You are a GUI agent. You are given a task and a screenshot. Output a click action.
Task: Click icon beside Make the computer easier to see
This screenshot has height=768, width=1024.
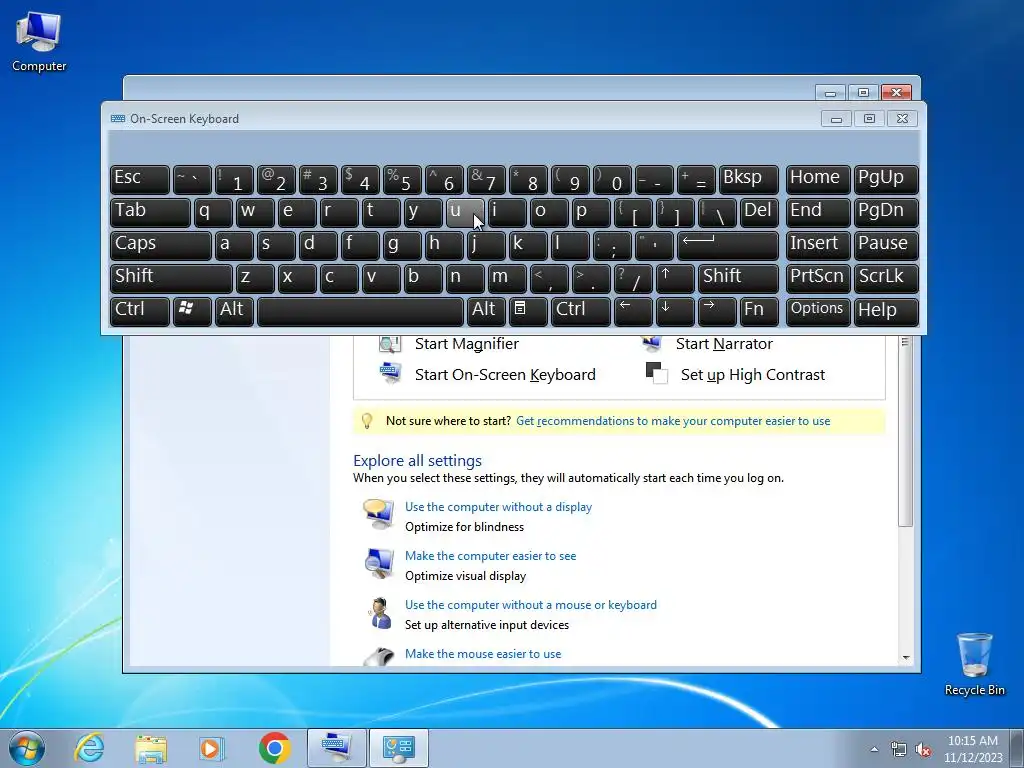pyautogui.click(x=379, y=563)
